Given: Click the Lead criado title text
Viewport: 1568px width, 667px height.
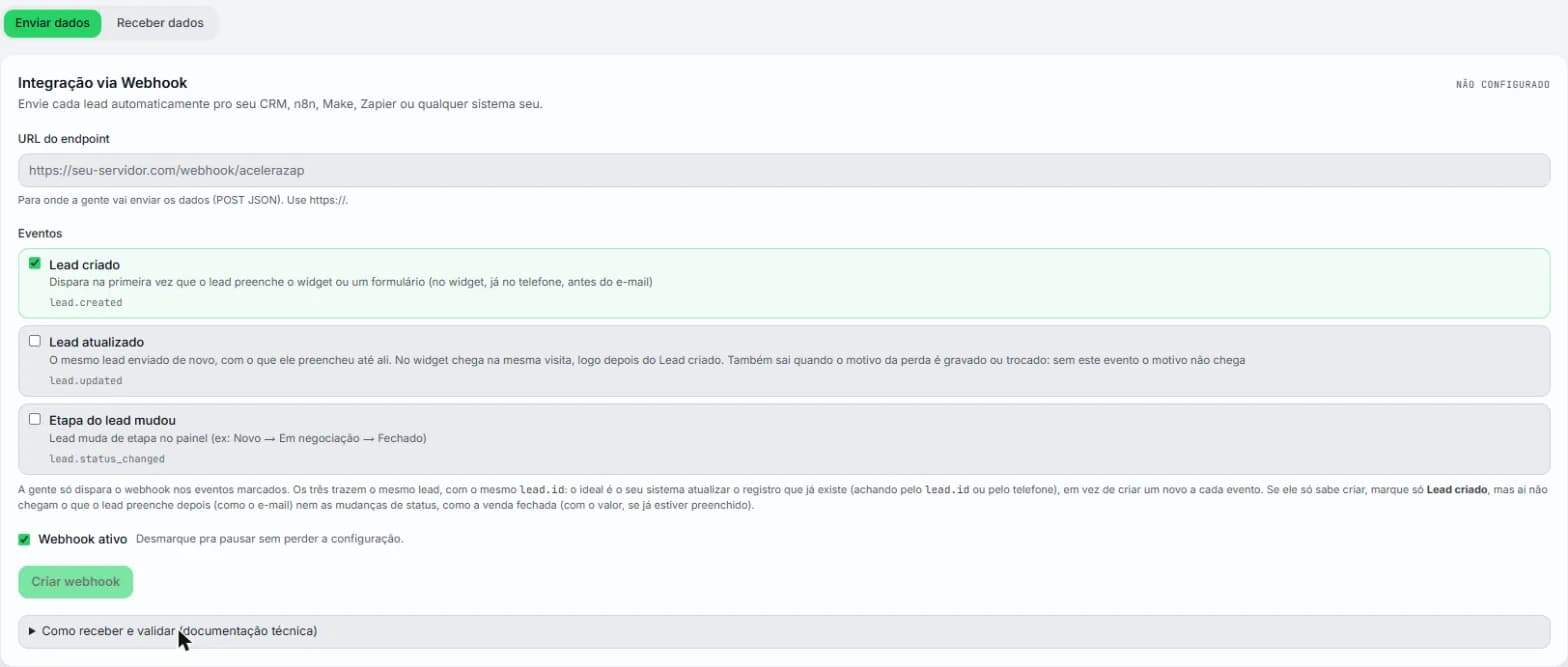Looking at the screenshot, I should click(x=84, y=265).
